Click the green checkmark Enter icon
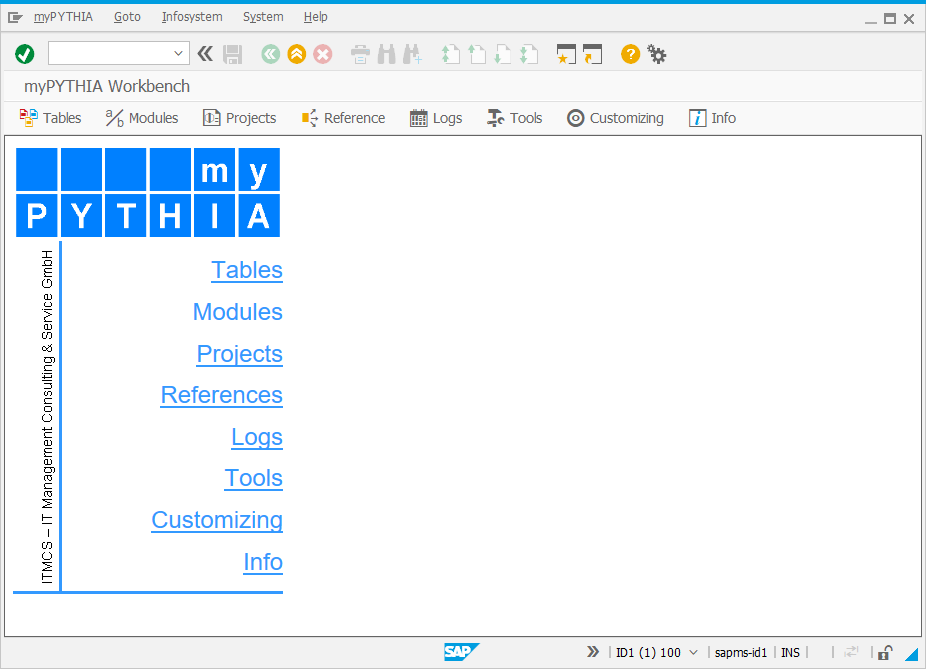 click(25, 54)
